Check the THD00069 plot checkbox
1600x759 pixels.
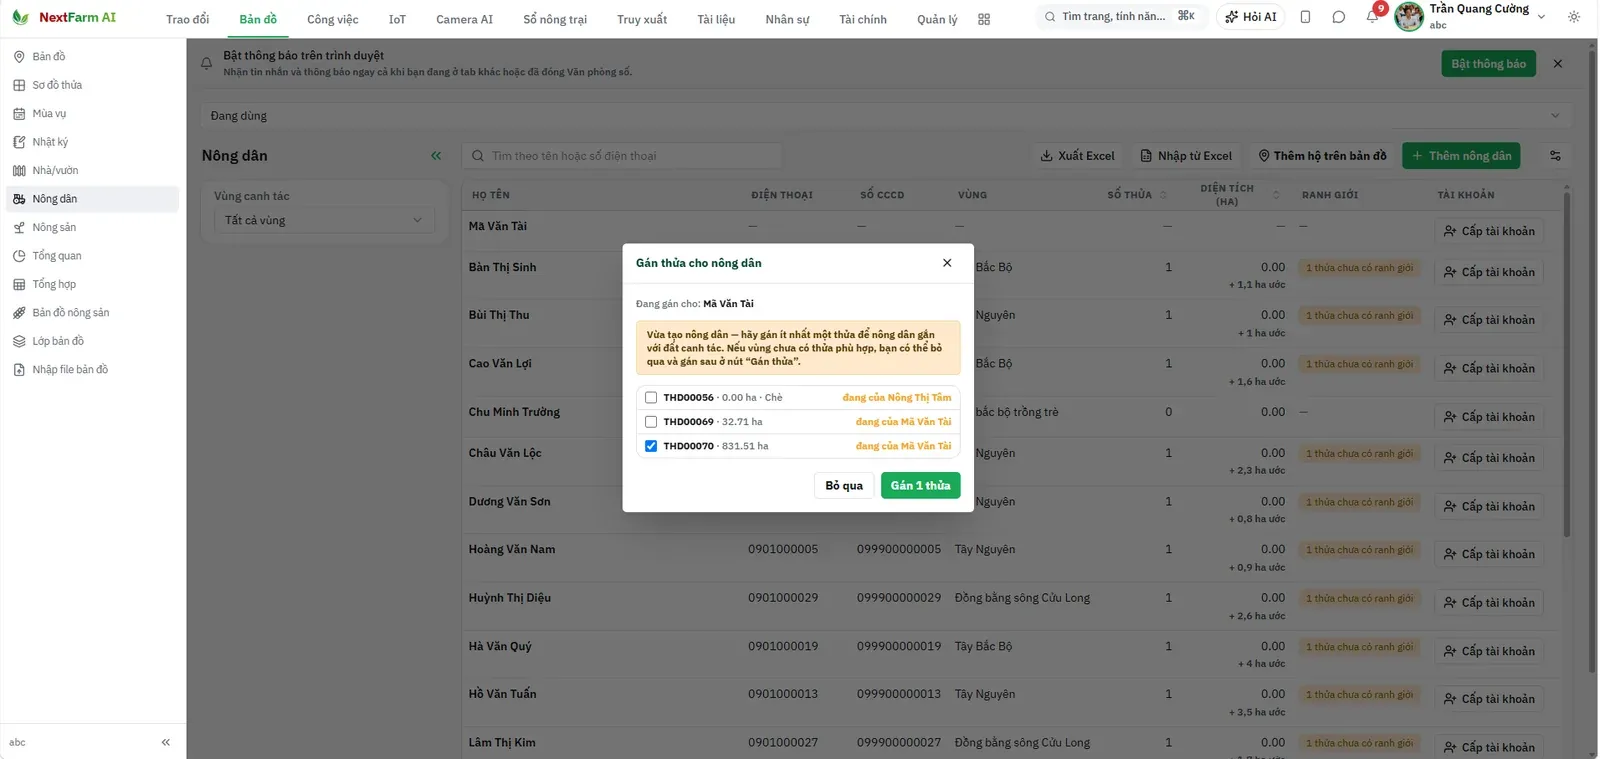[651, 422]
